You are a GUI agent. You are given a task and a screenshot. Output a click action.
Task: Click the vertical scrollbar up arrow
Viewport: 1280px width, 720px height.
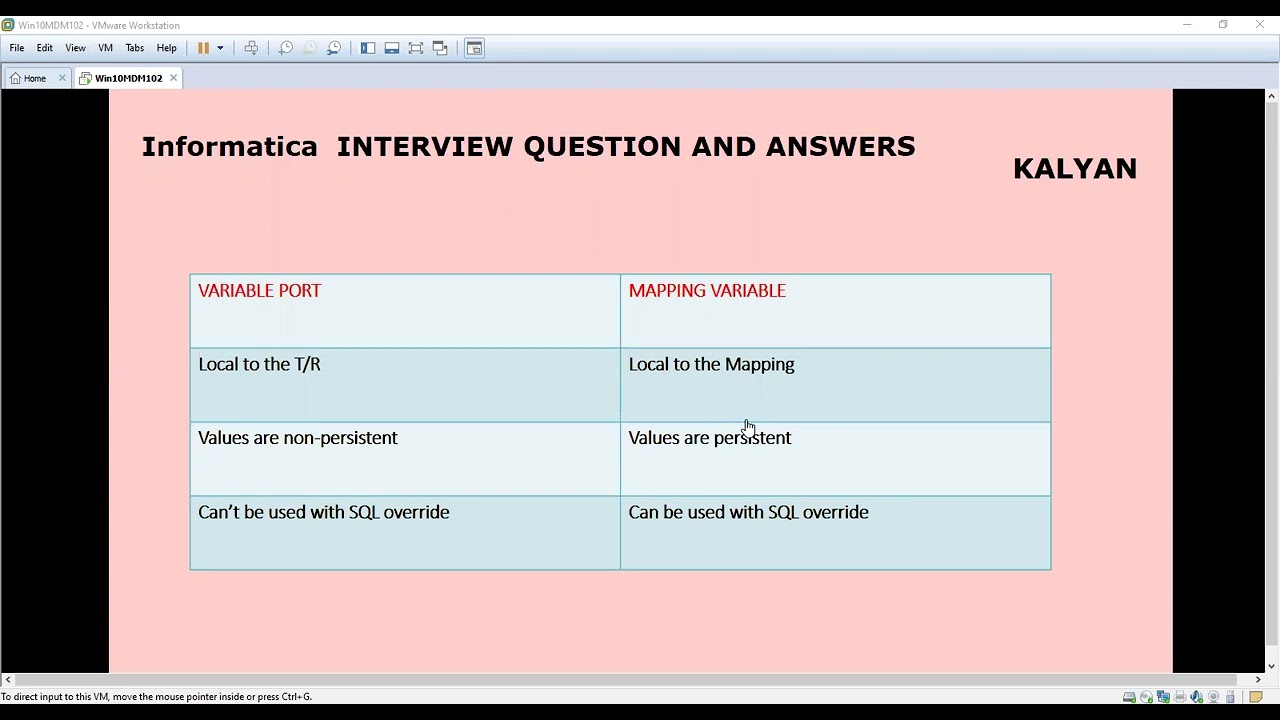coord(1271,96)
